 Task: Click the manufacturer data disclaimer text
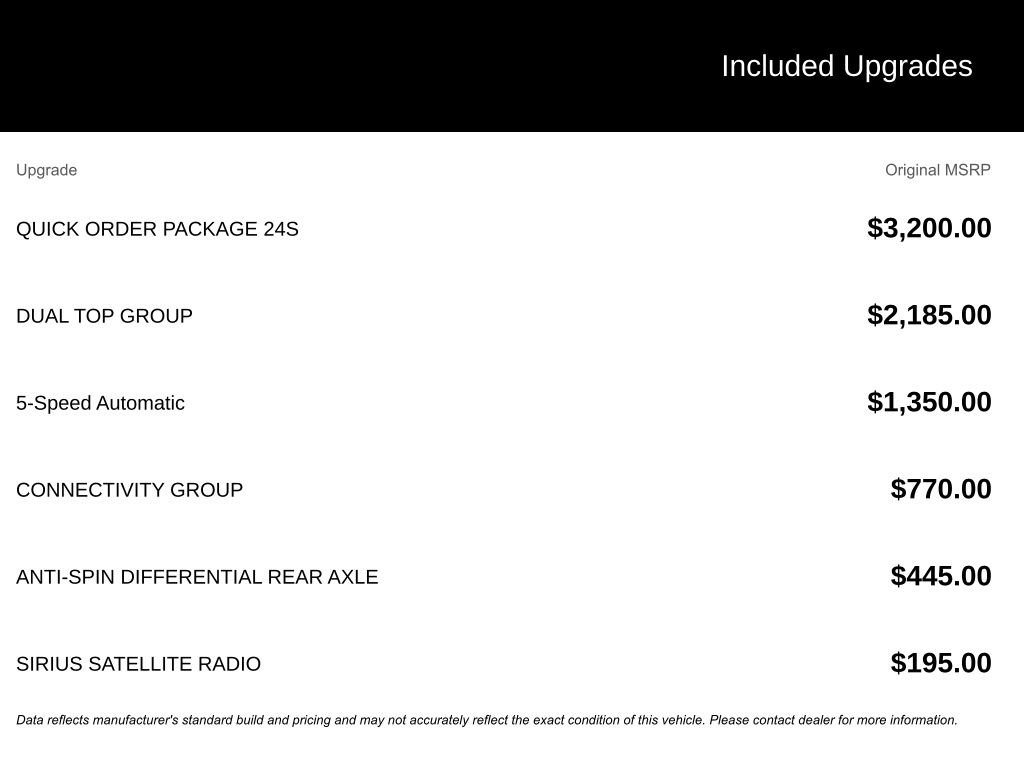(x=487, y=720)
